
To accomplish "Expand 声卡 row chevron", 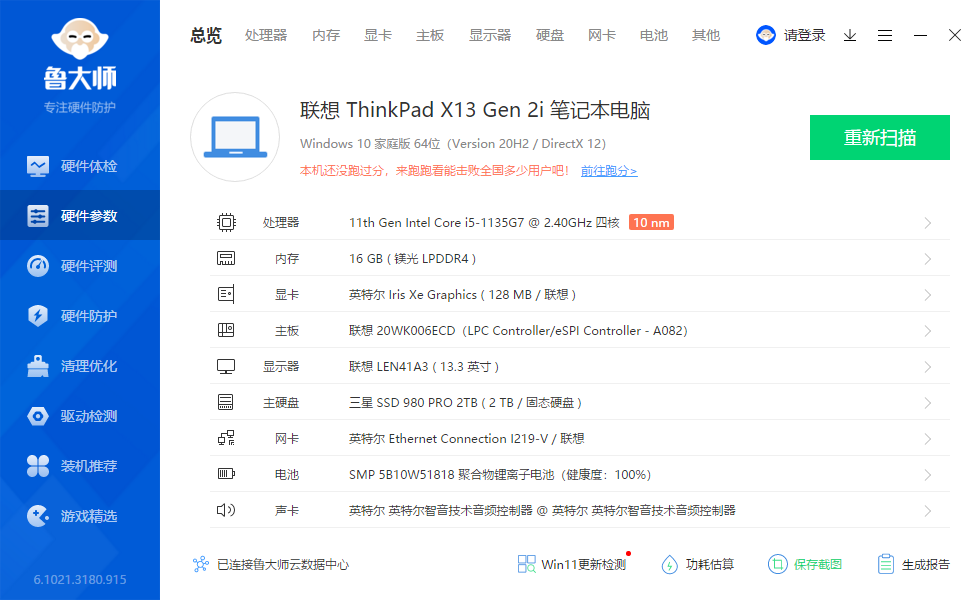I will (928, 511).
